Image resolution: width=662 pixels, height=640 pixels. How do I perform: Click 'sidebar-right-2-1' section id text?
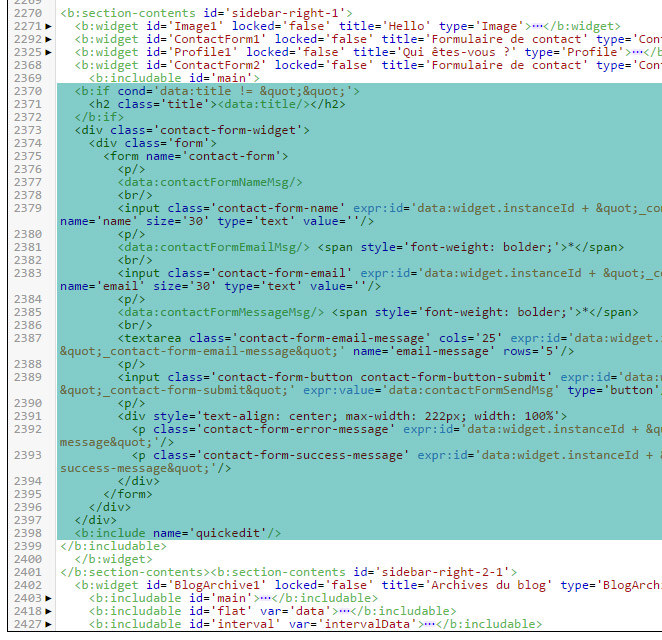click(x=442, y=572)
